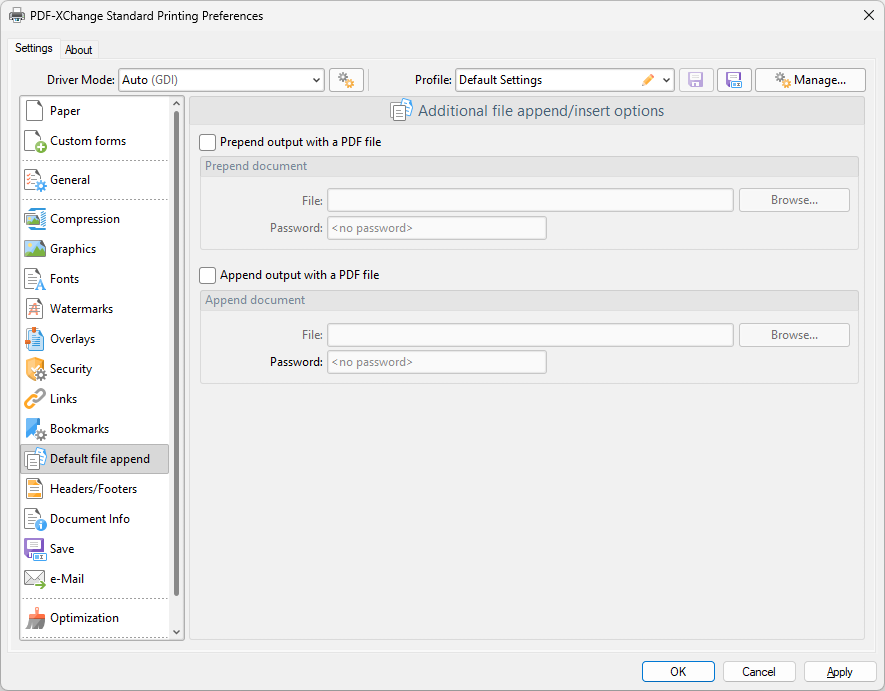Go to the Security settings page

tap(94, 369)
